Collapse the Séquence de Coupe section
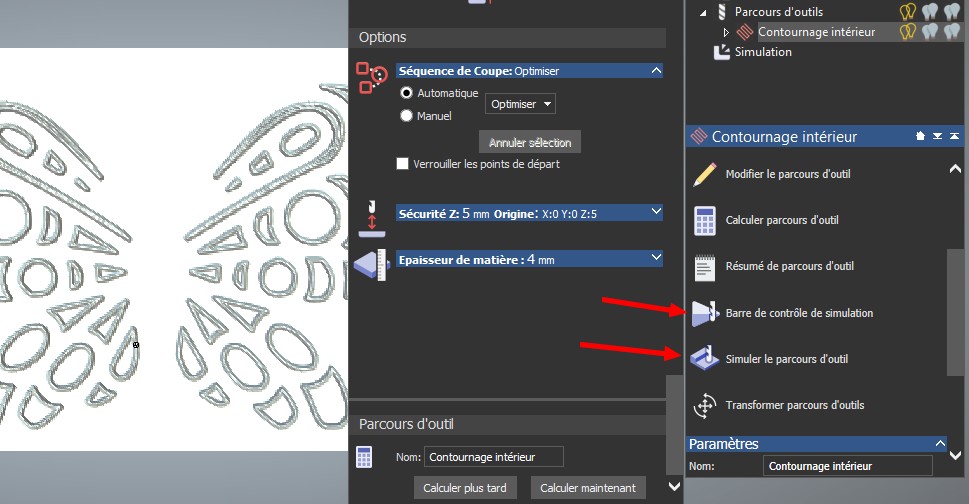This screenshot has width=969, height=504. point(656,70)
